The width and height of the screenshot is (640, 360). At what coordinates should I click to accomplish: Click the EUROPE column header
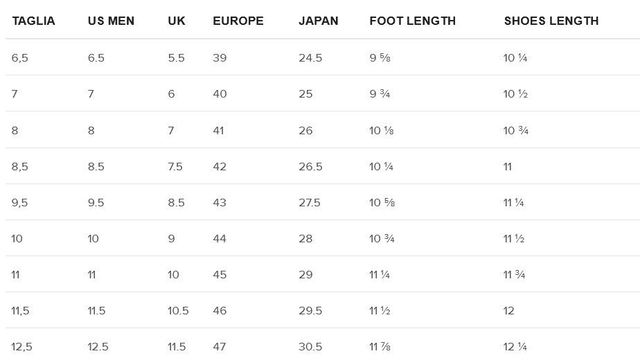click(x=238, y=21)
